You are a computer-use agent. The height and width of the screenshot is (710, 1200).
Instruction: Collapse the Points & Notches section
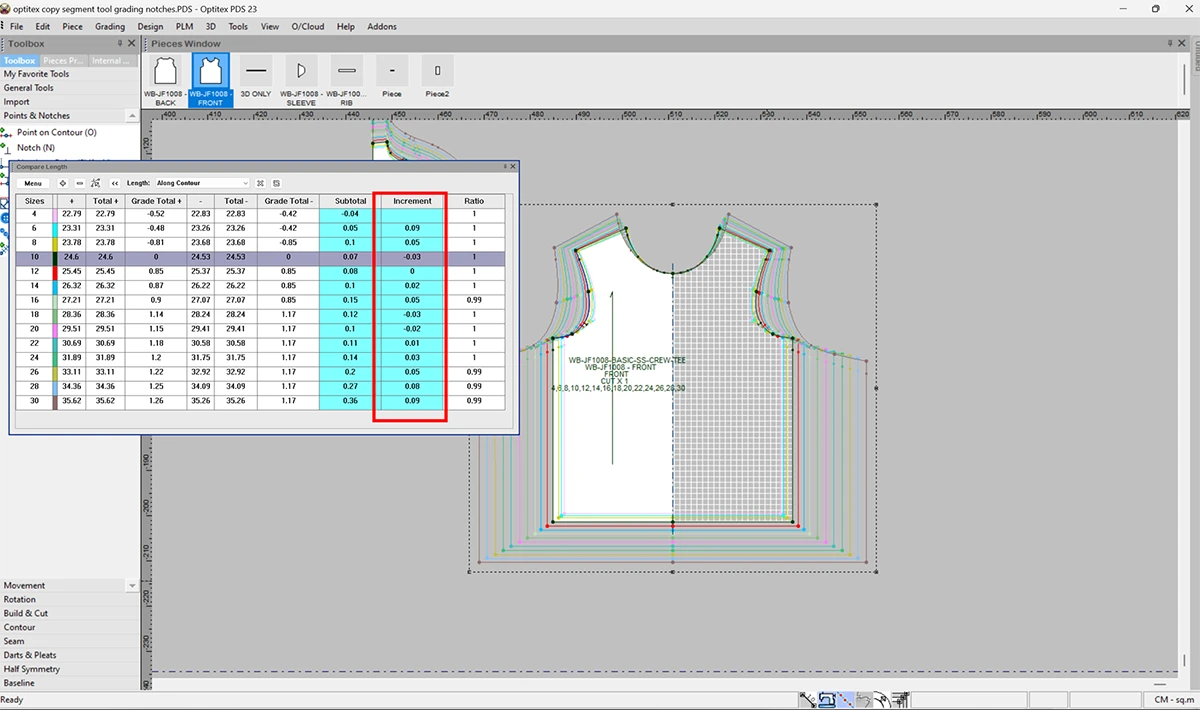(x=131, y=116)
